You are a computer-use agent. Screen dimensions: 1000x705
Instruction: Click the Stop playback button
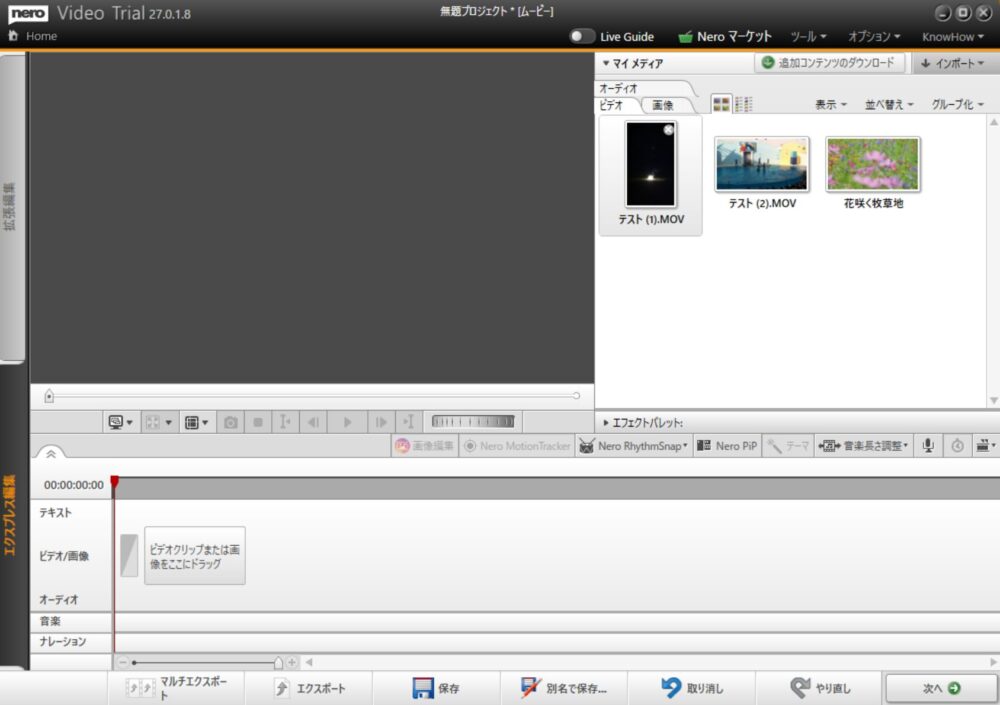pos(258,422)
